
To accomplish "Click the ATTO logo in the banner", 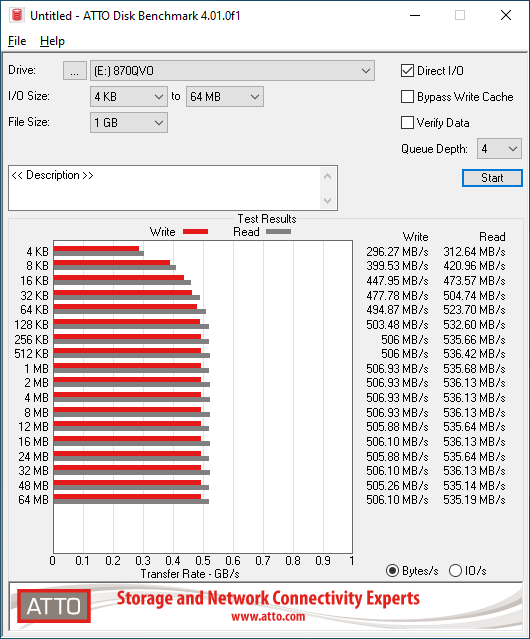I will tap(54, 606).
